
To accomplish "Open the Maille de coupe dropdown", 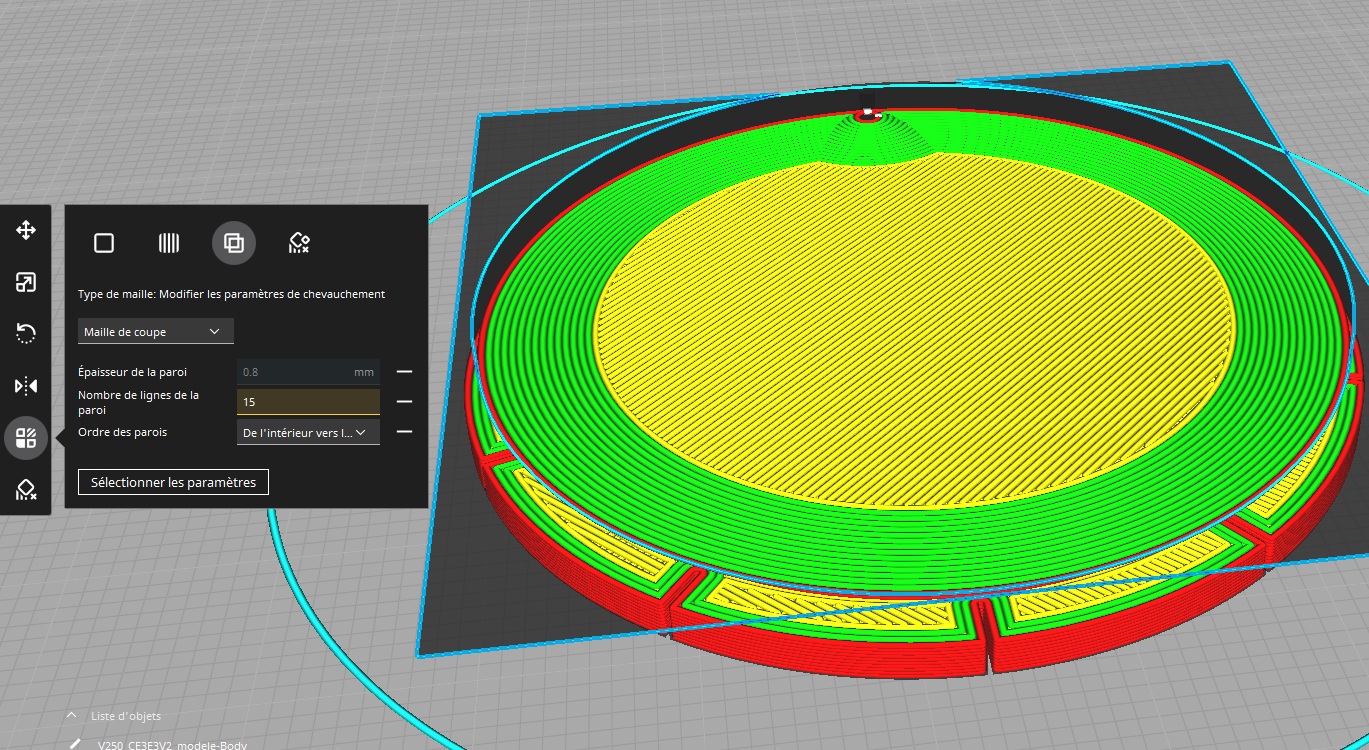I will (156, 331).
